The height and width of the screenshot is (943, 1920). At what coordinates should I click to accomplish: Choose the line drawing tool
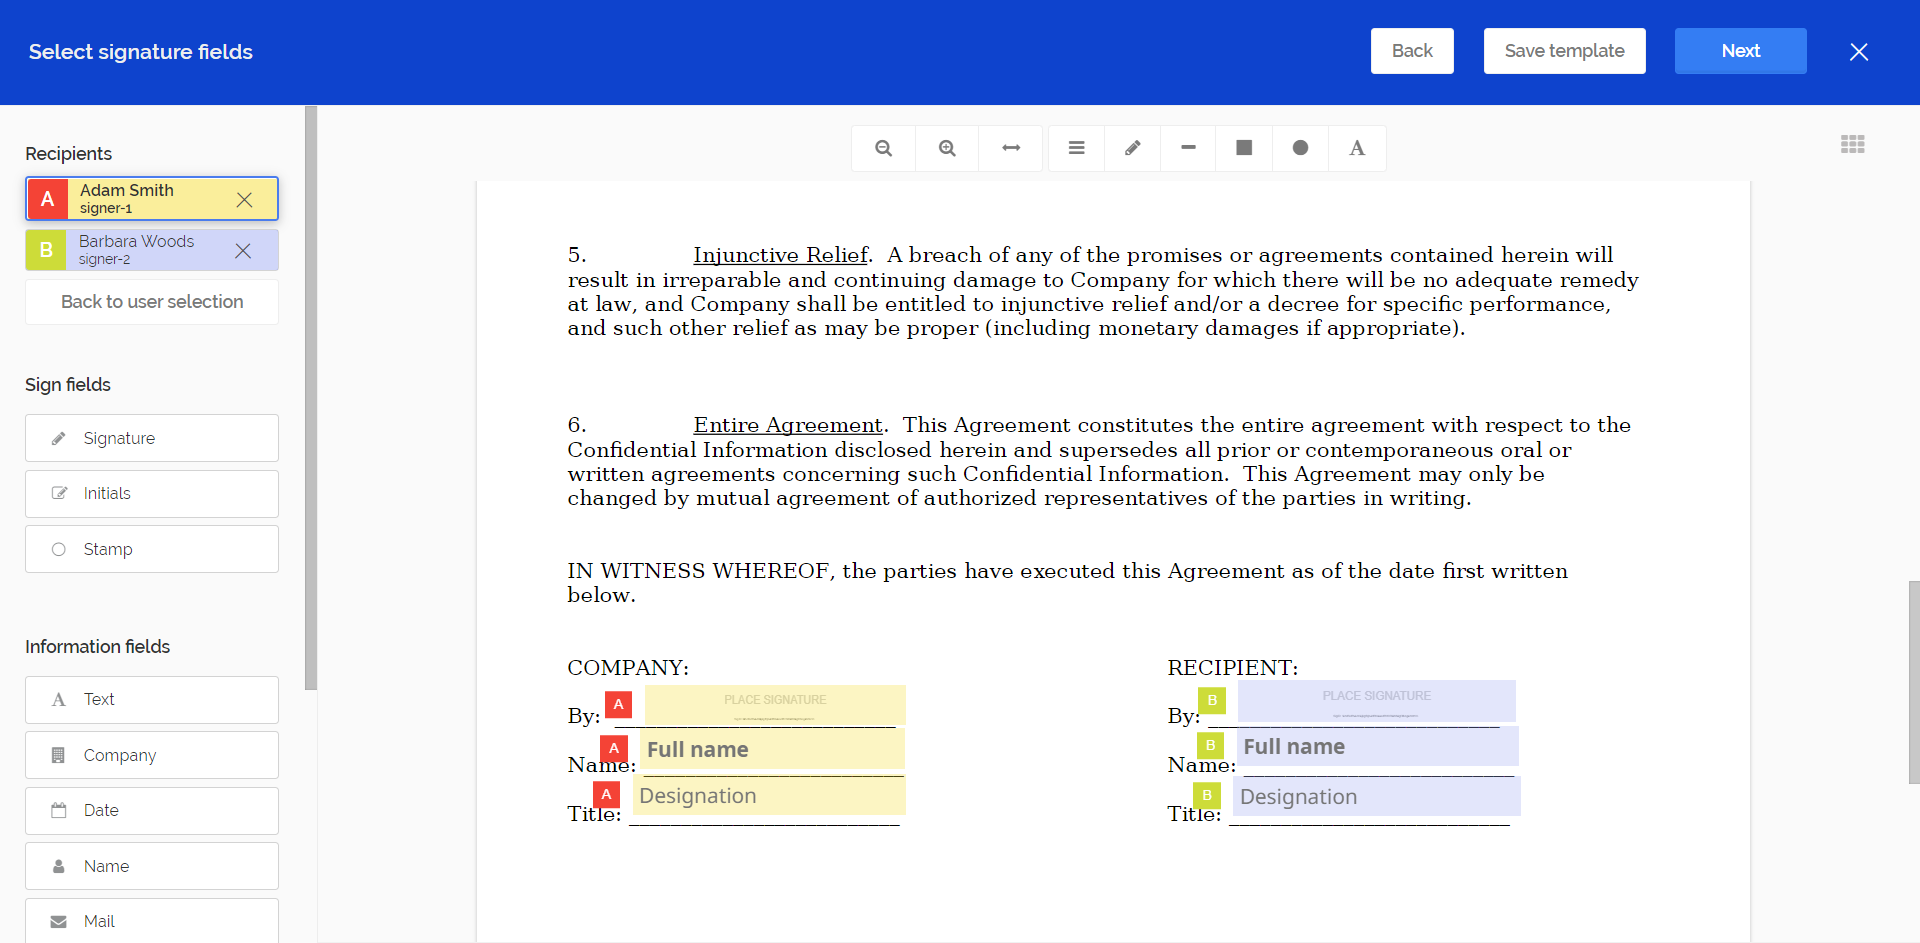click(1188, 148)
